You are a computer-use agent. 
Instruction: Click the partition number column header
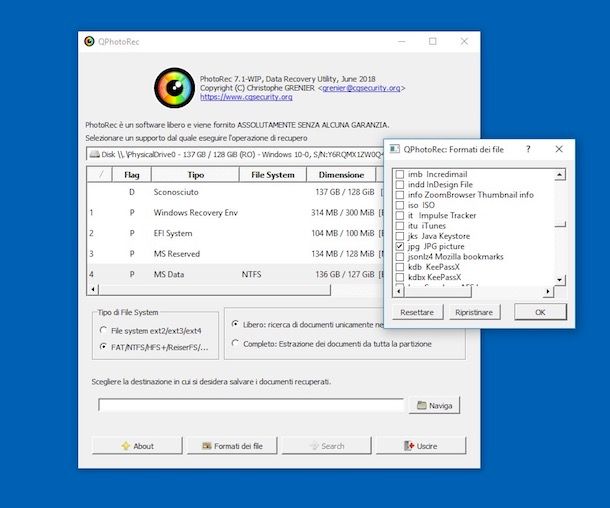(x=100, y=175)
